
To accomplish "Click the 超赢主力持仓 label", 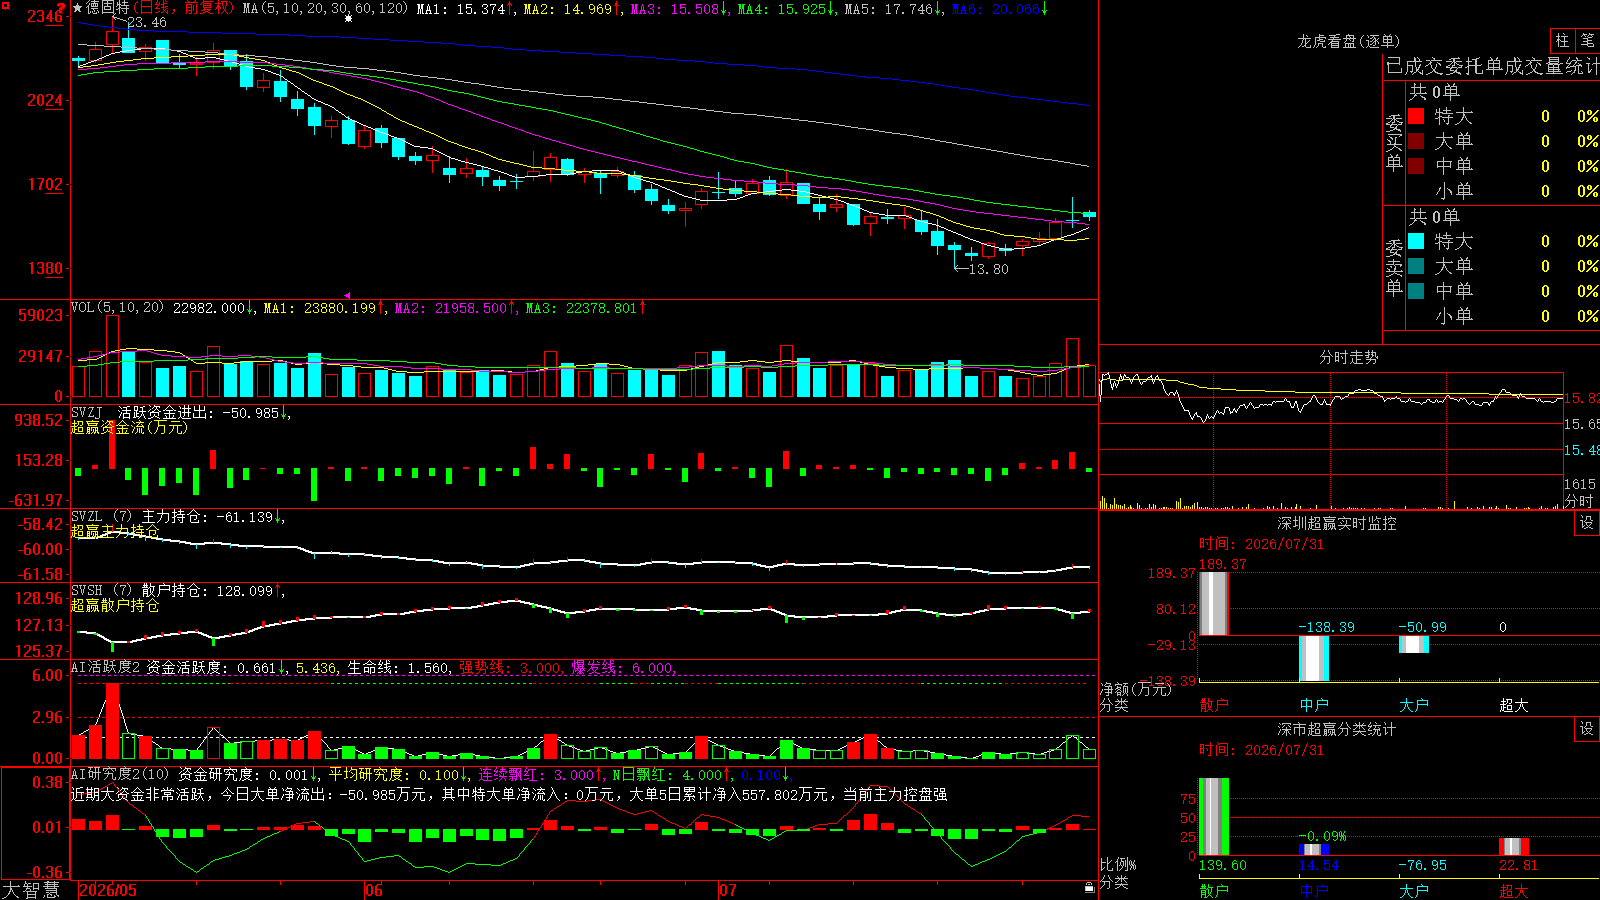I will pos(115,532).
